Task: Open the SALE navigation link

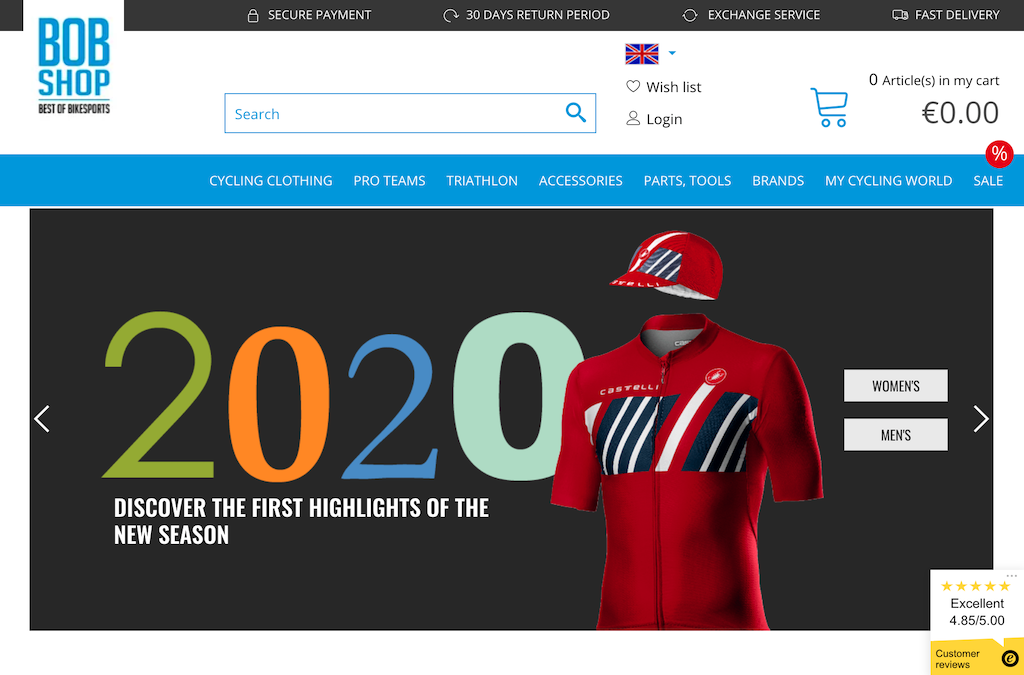Action: 987,181
